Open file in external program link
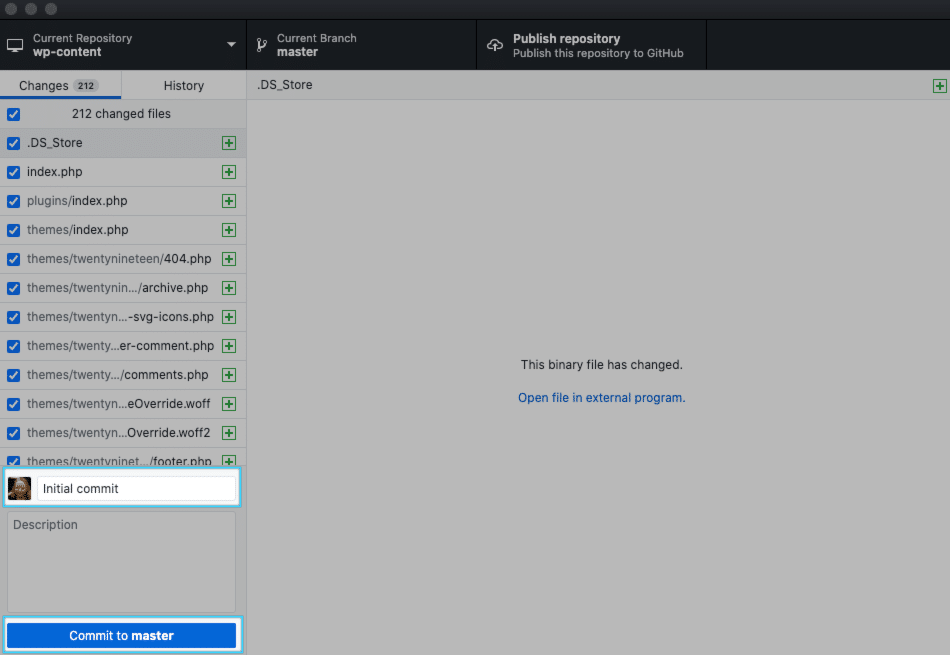 [602, 397]
